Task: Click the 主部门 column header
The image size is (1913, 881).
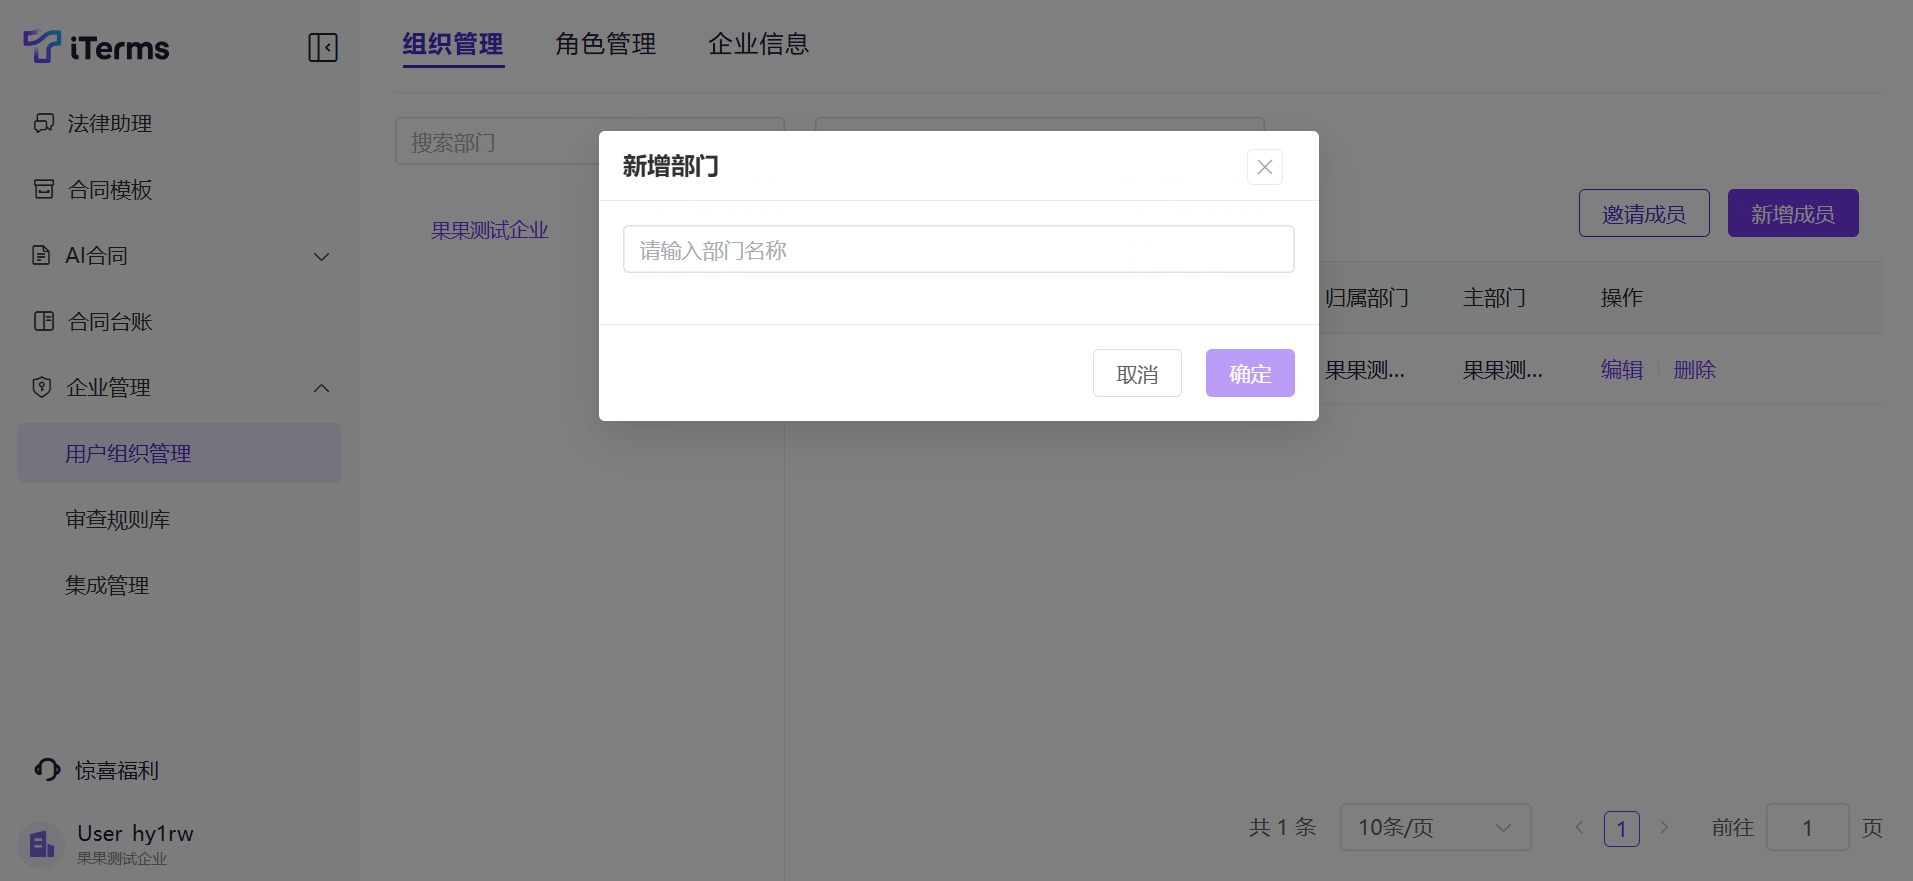Action: coord(1495,298)
